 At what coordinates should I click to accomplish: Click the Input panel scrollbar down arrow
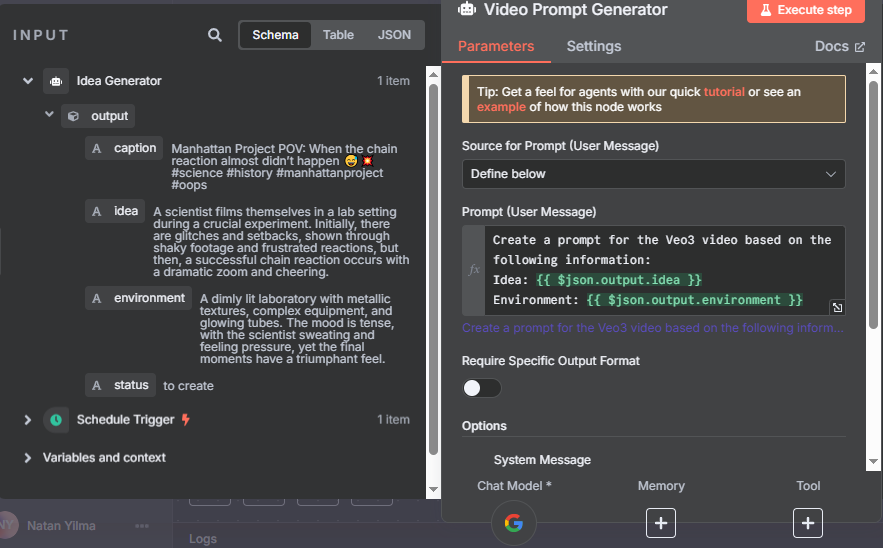pyautogui.click(x=433, y=489)
